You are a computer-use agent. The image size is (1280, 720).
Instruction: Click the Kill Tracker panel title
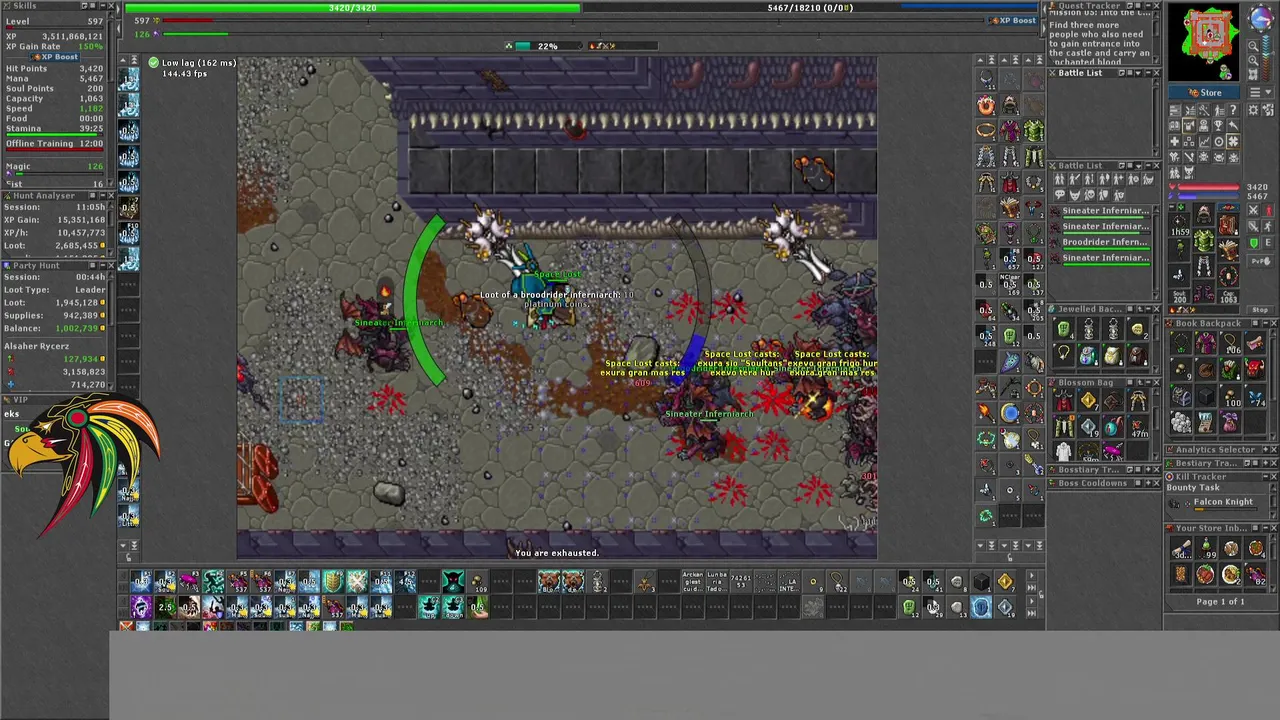pyautogui.click(x=1200, y=477)
